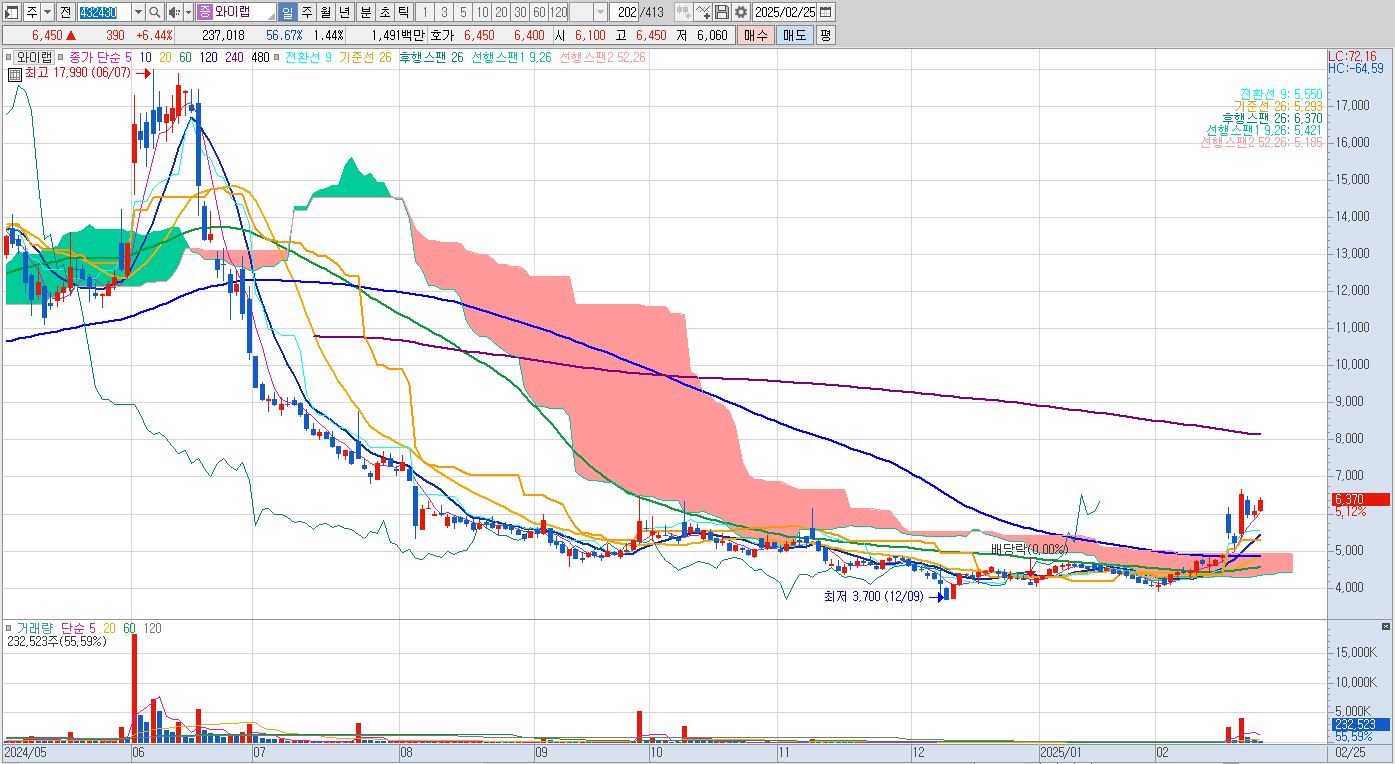Switch to 주 weekly chart period
The height and width of the screenshot is (764, 1395).
coord(307,12)
